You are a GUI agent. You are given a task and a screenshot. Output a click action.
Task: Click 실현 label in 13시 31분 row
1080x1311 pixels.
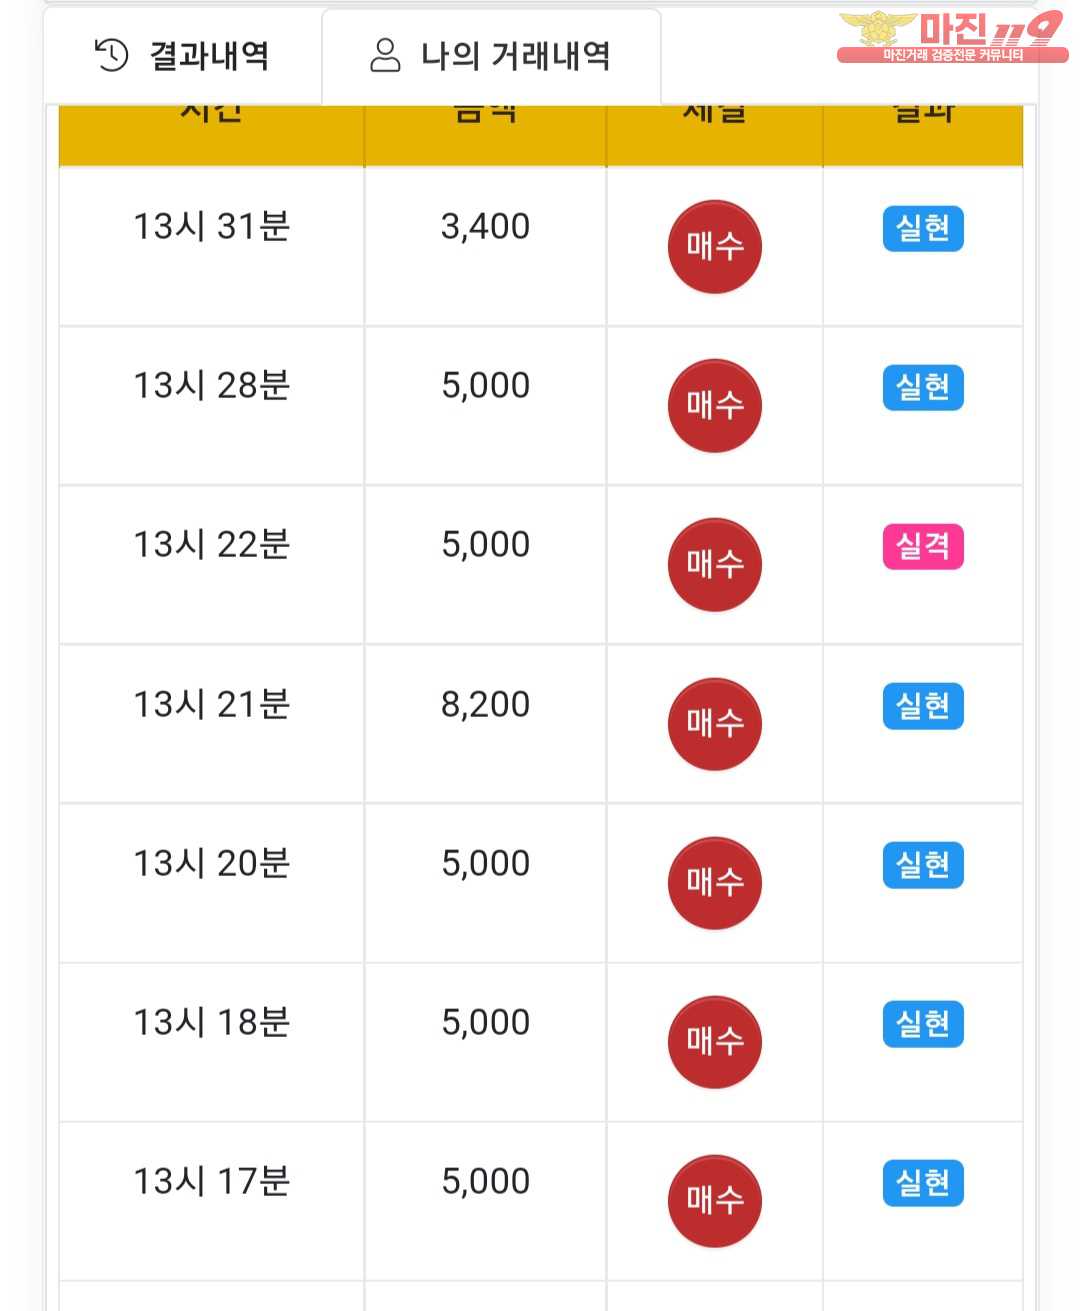(x=922, y=229)
